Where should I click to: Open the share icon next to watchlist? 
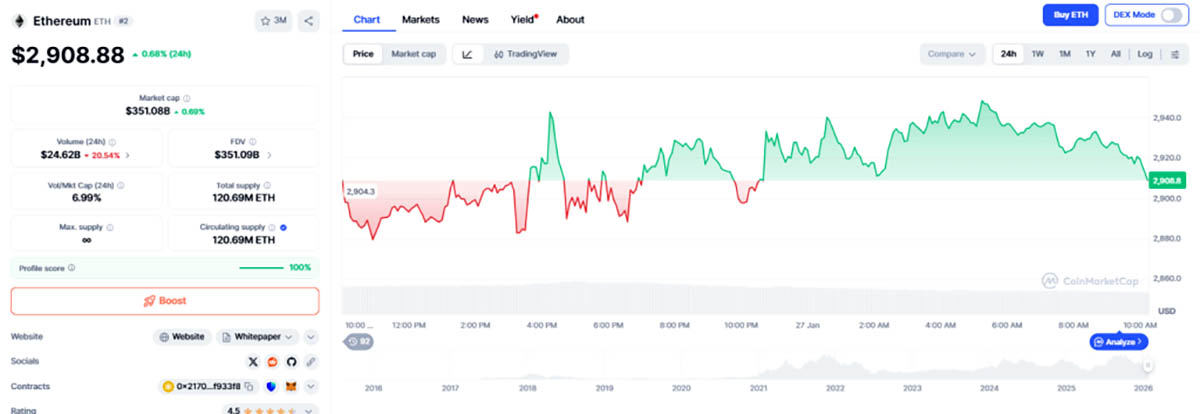[308, 20]
